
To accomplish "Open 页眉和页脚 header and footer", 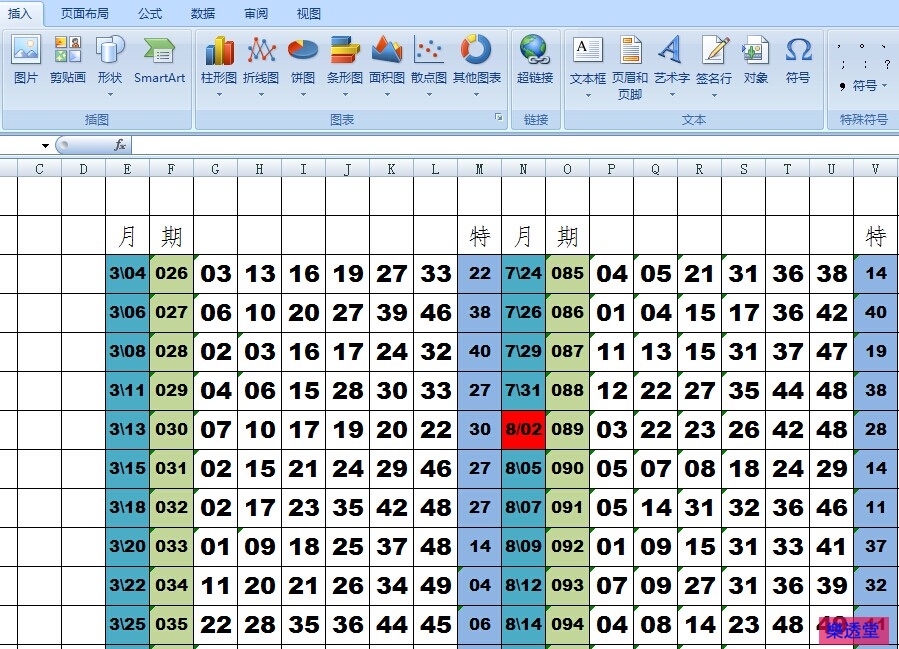I will pyautogui.click(x=630, y=68).
